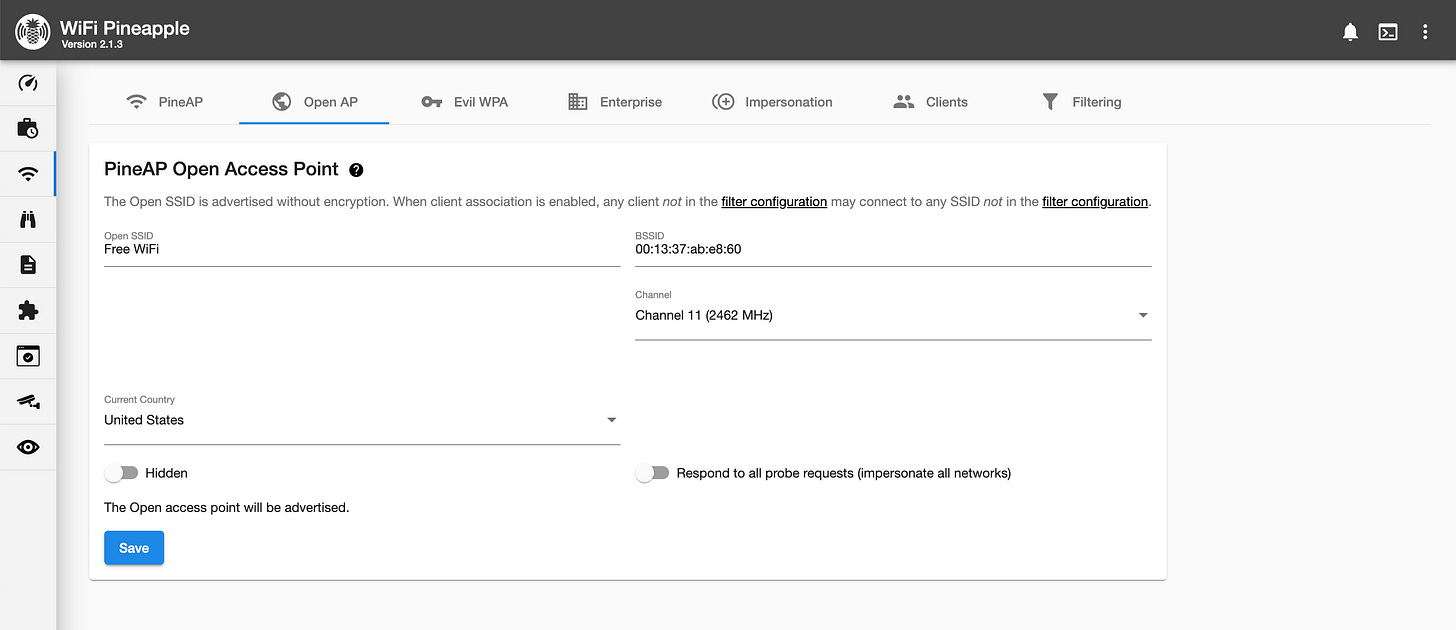Select the checked-window Filters sidebar icon
The width and height of the screenshot is (1456, 630).
[27, 356]
